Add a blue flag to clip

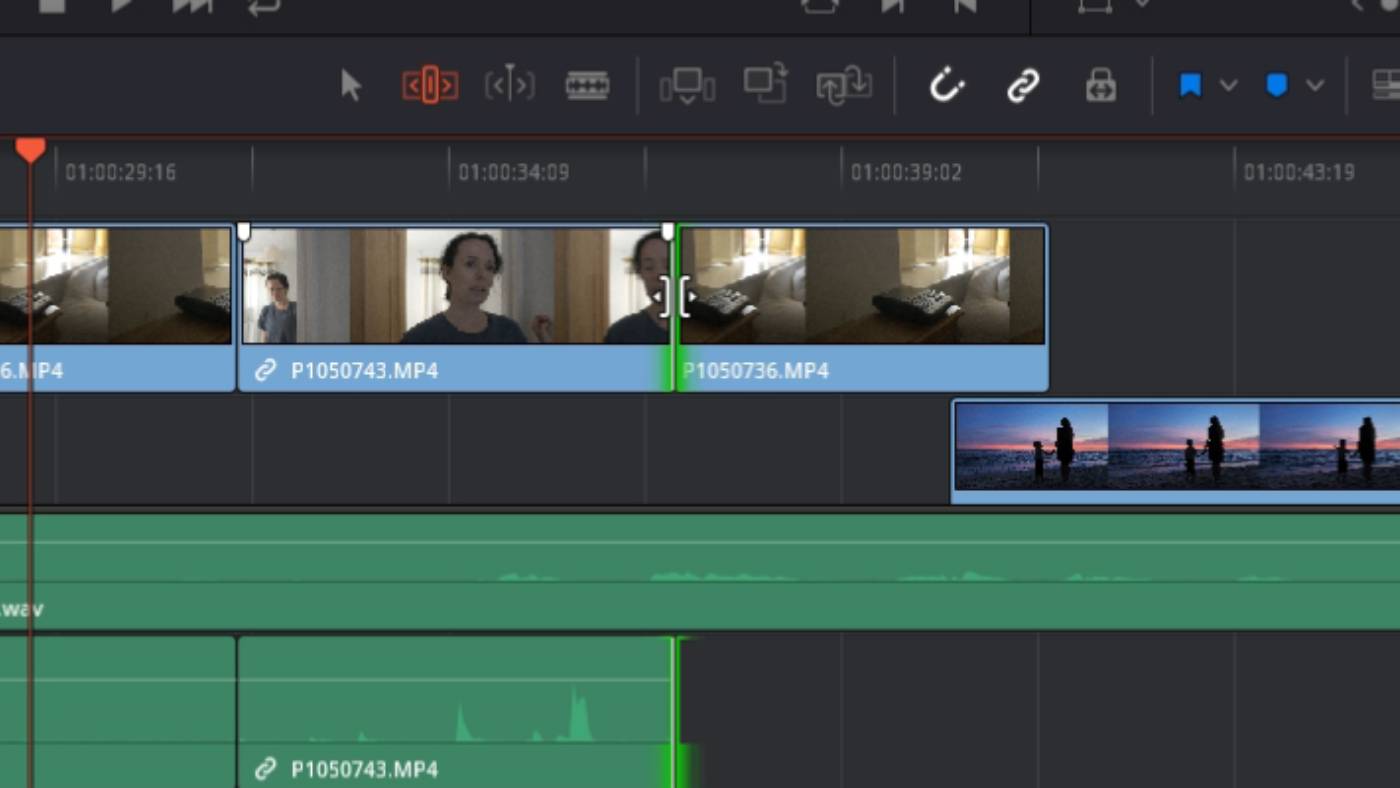tap(1190, 86)
